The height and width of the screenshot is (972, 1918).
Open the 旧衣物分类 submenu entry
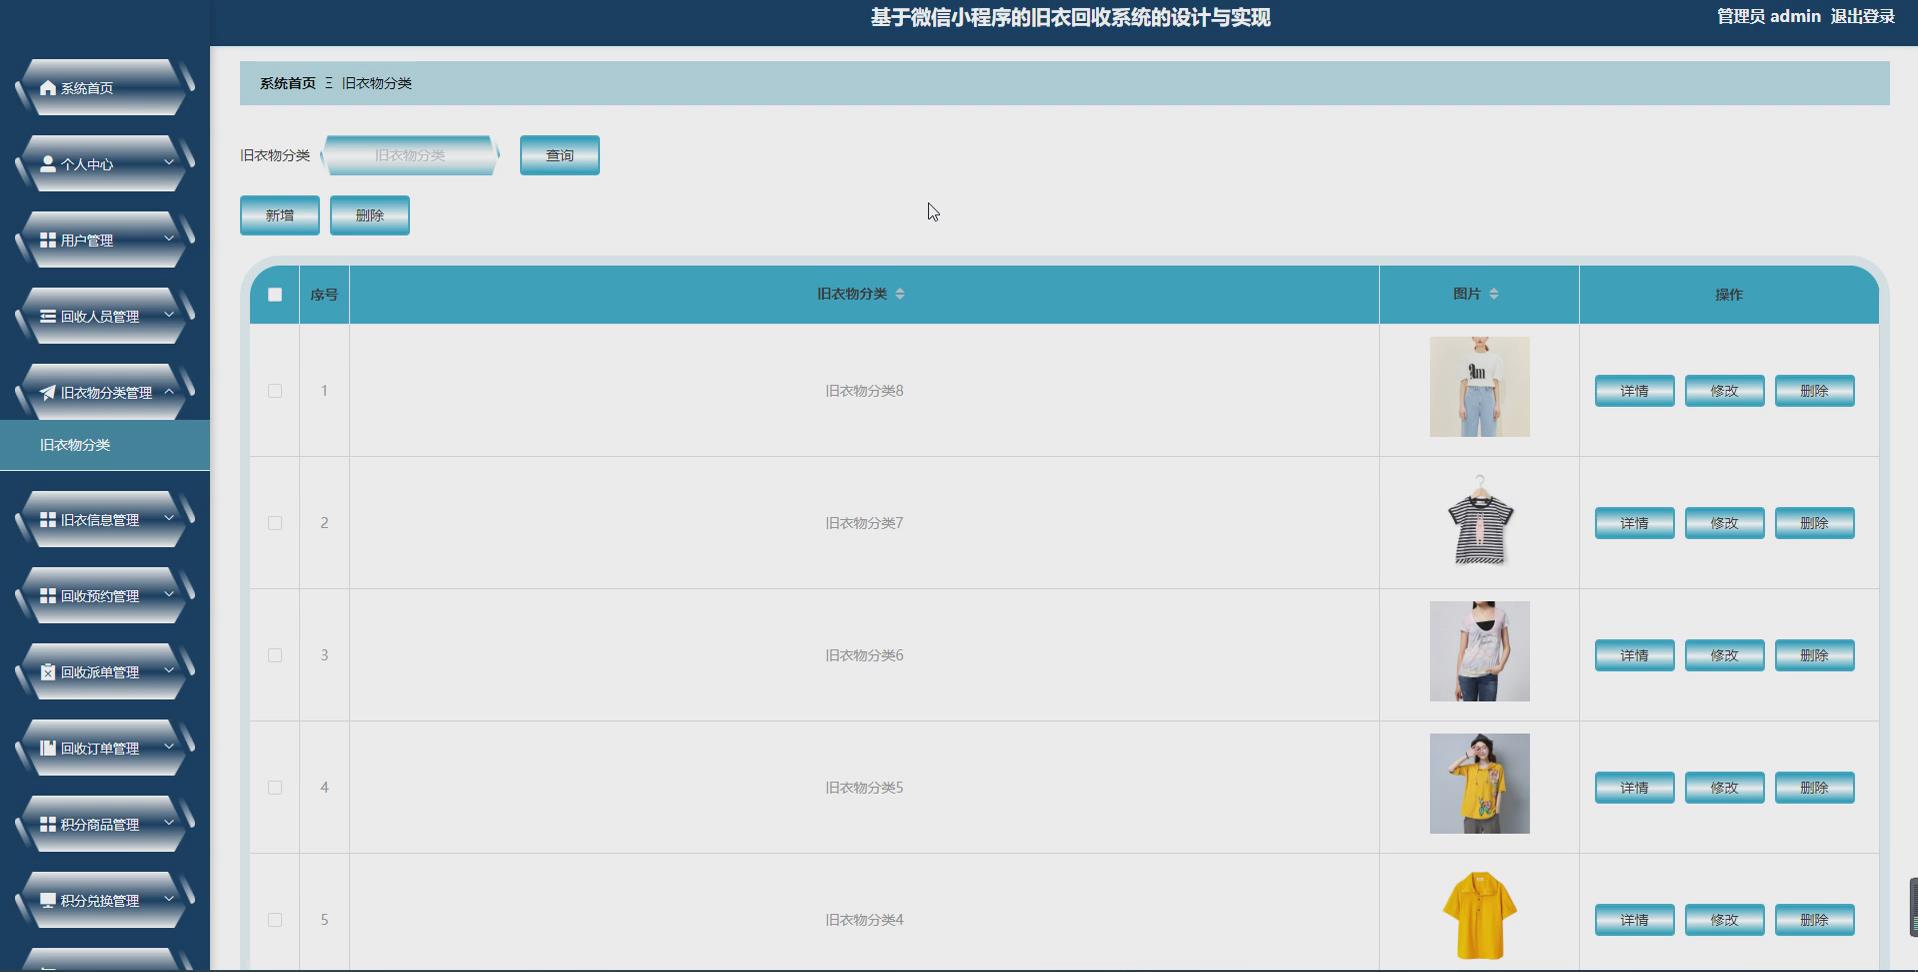pyautogui.click(x=75, y=444)
